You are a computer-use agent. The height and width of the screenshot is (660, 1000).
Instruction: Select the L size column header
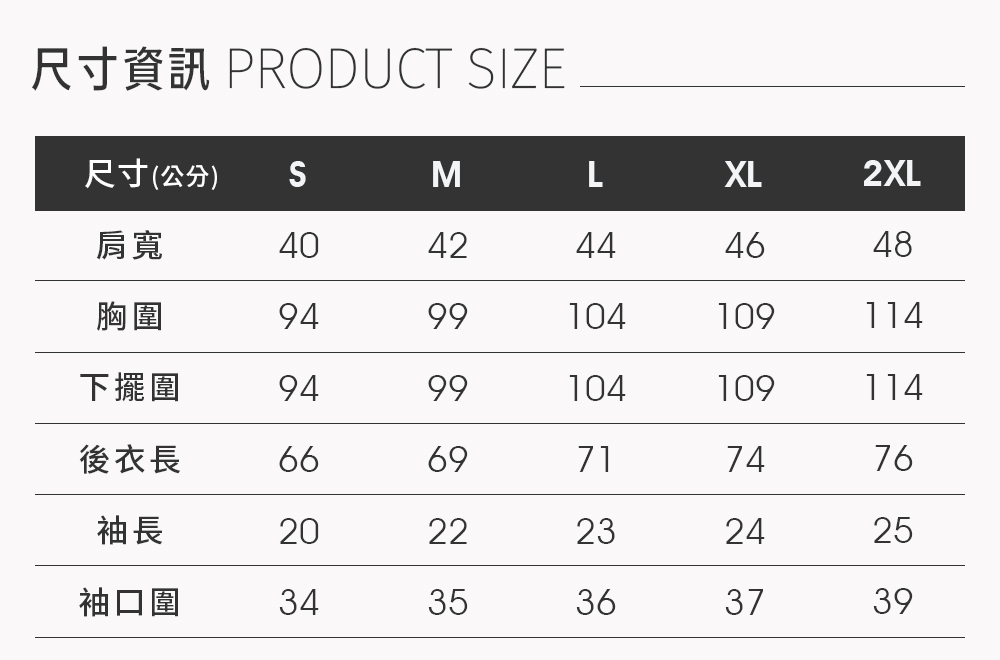[x=595, y=174]
